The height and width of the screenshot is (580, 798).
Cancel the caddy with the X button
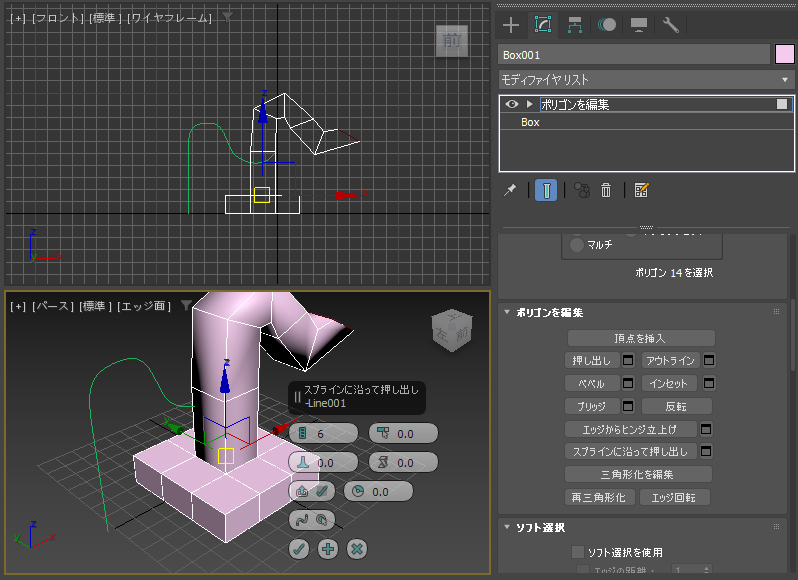pos(357,549)
